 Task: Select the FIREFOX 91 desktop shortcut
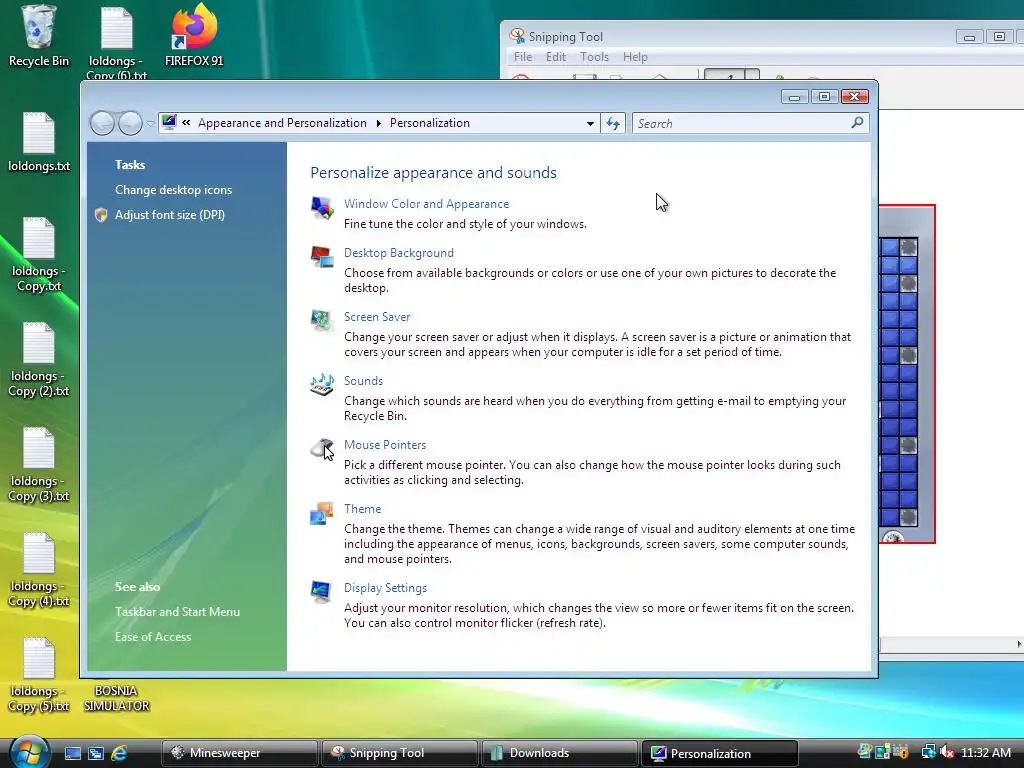pyautogui.click(x=194, y=36)
